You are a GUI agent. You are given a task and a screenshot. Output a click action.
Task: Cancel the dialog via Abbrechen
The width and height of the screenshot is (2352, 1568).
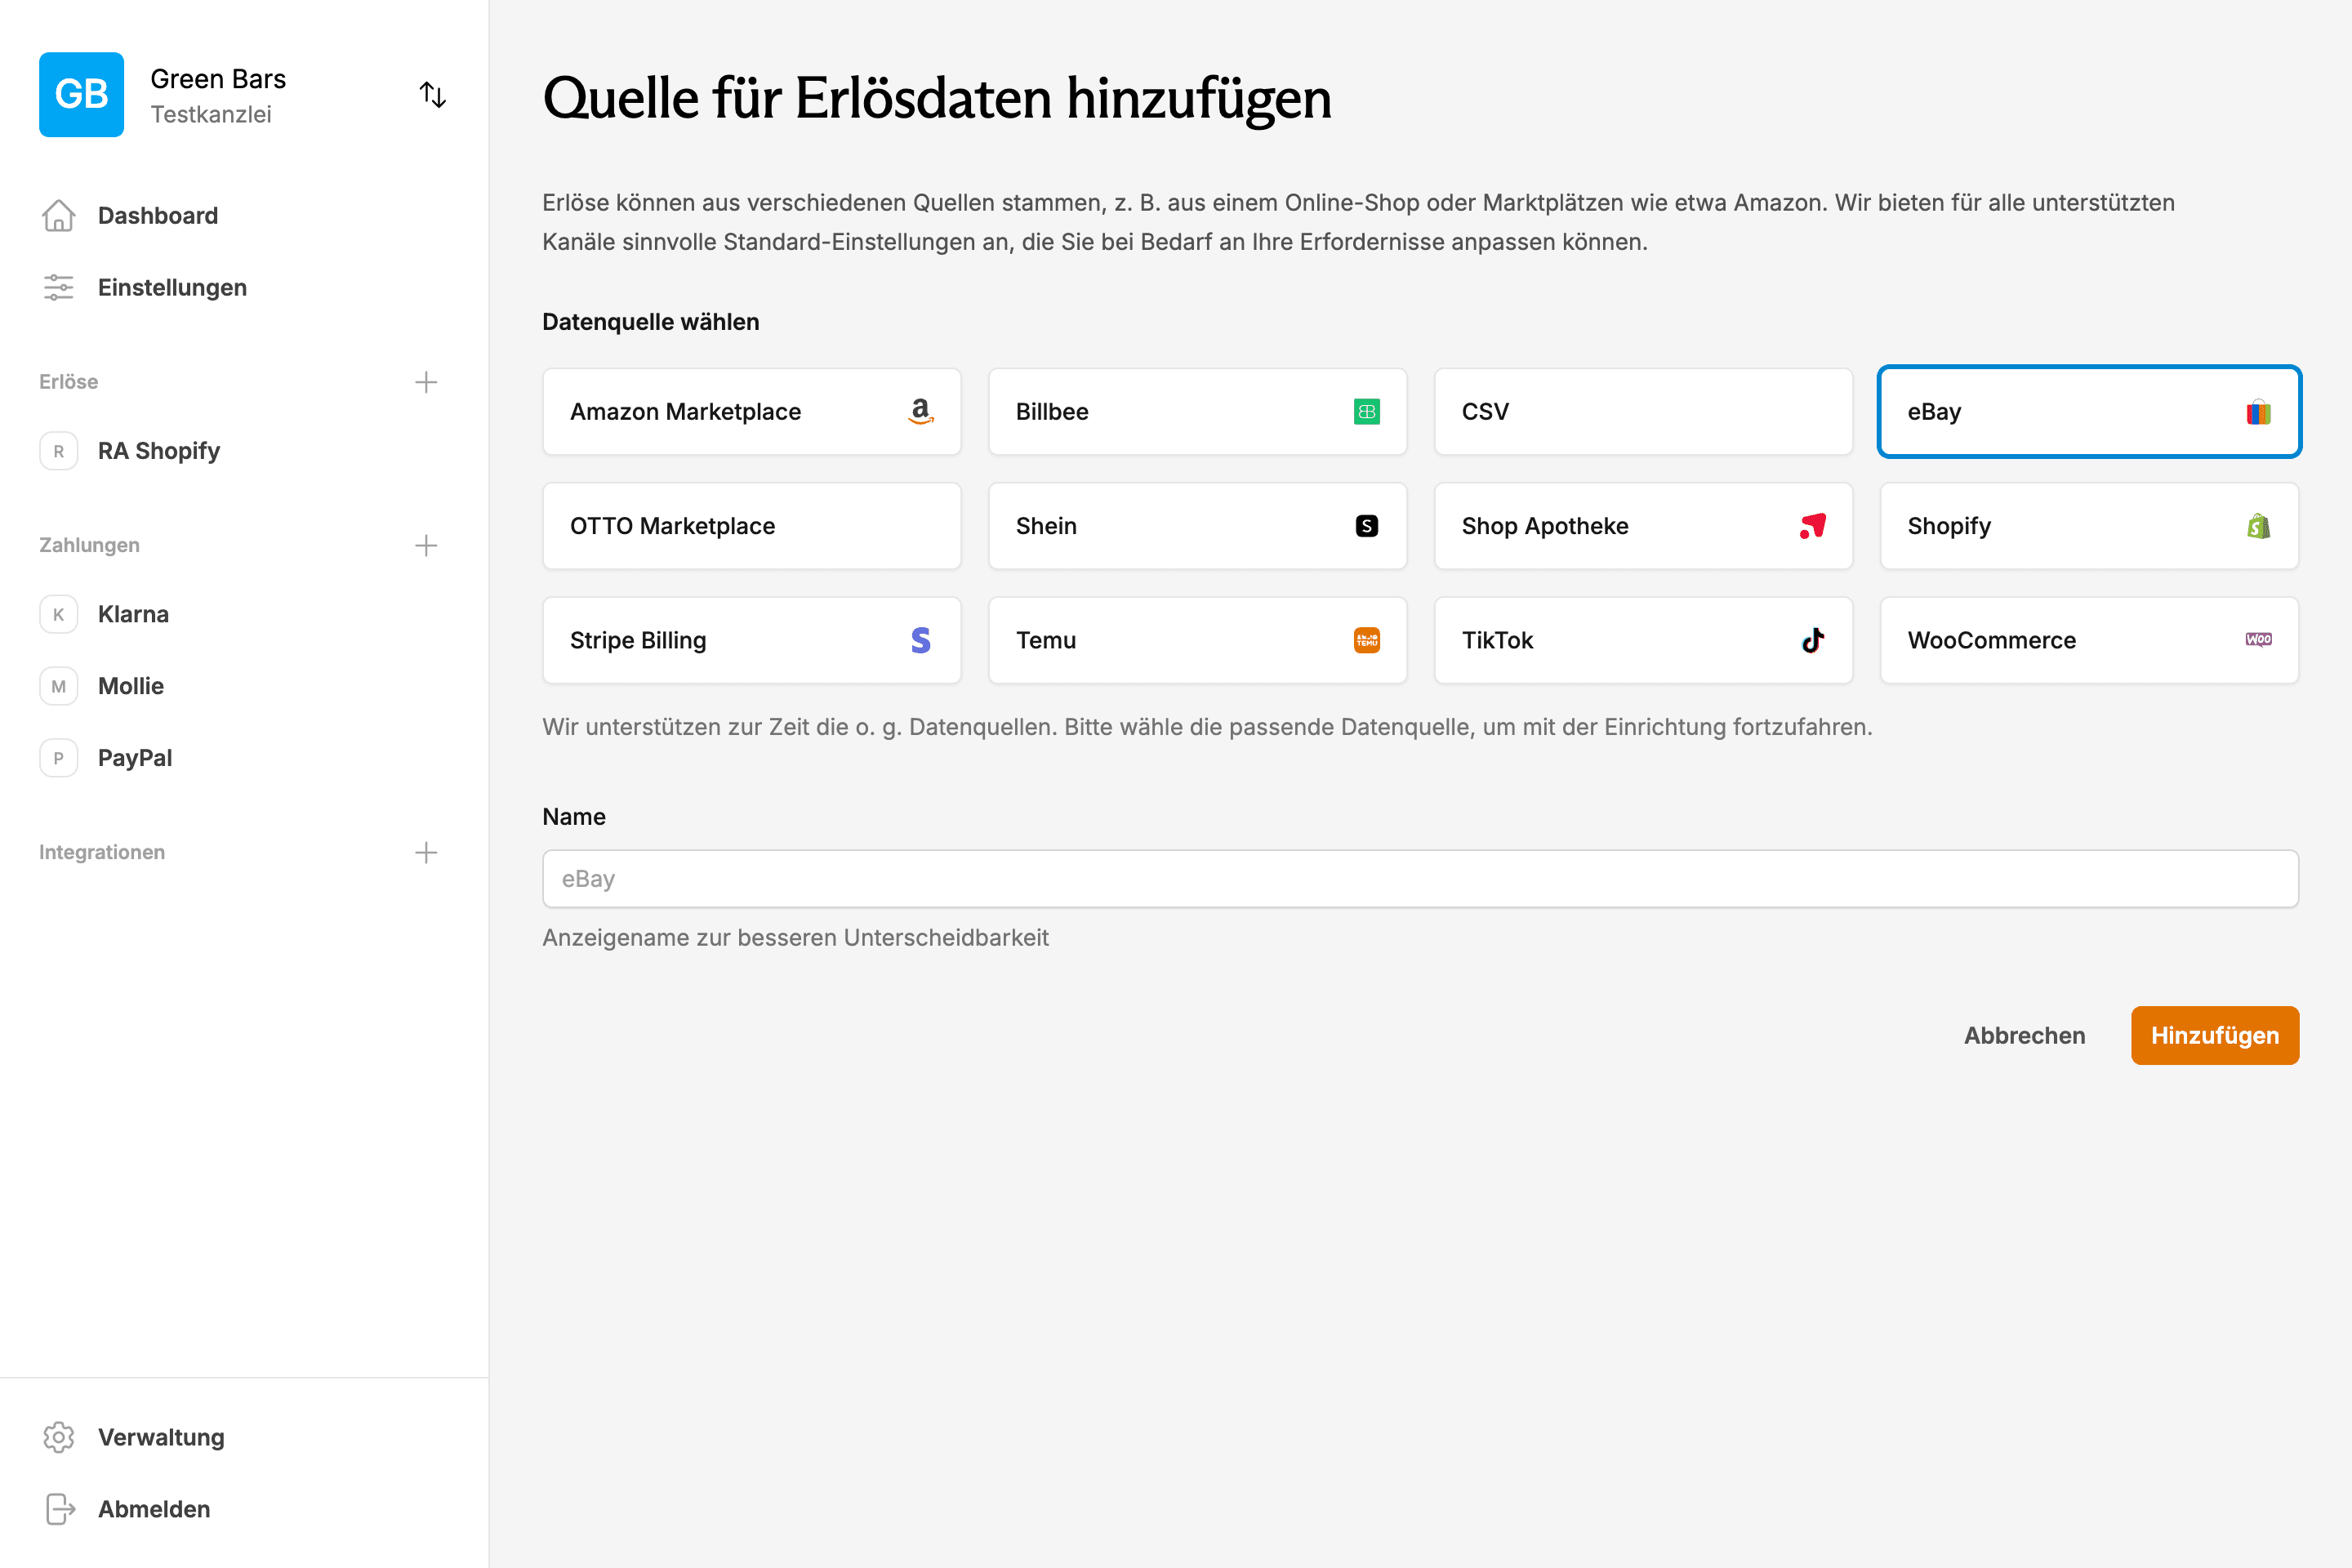coord(2023,1035)
